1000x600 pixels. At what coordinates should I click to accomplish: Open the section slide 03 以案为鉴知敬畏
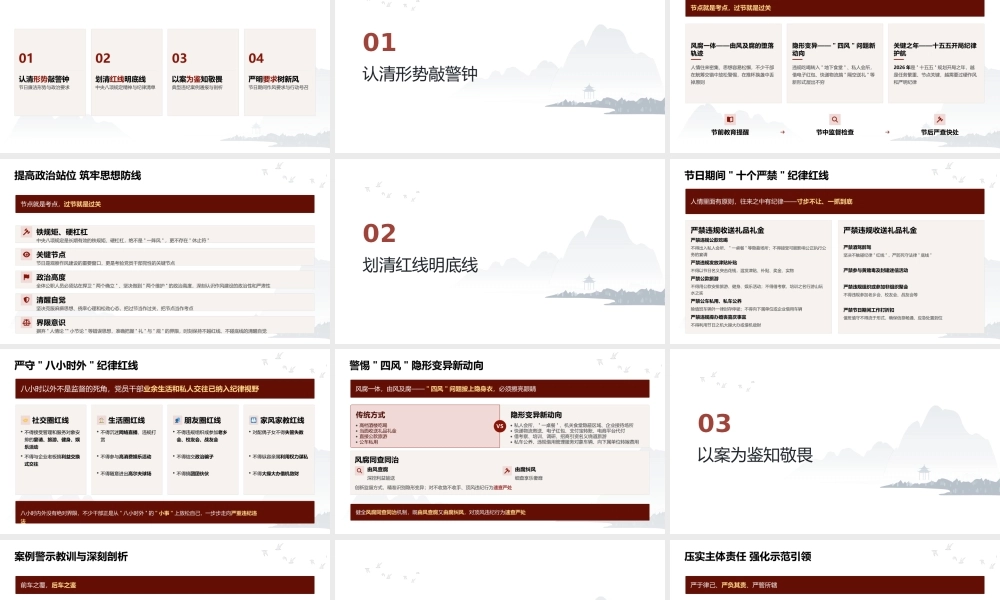[835, 441]
